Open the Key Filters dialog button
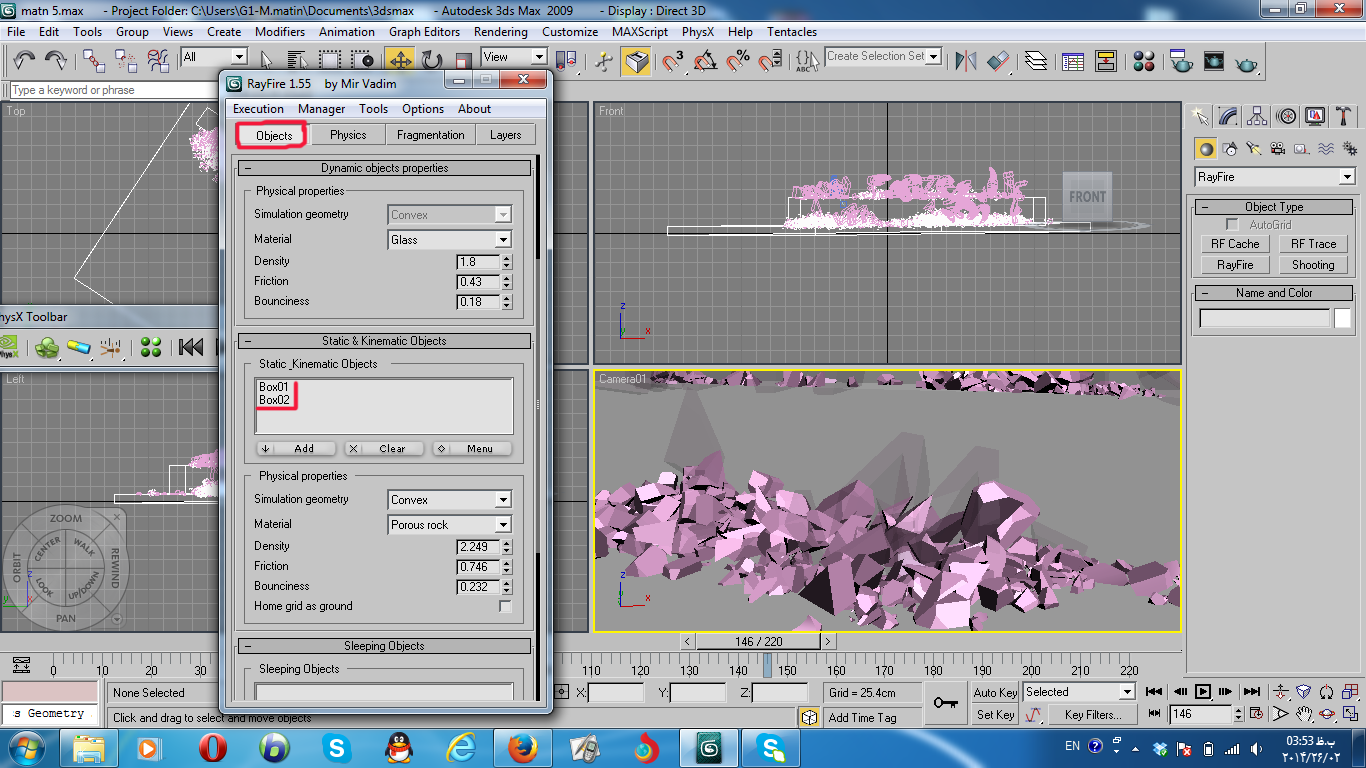Image resolution: width=1366 pixels, height=768 pixels. [x=1093, y=715]
